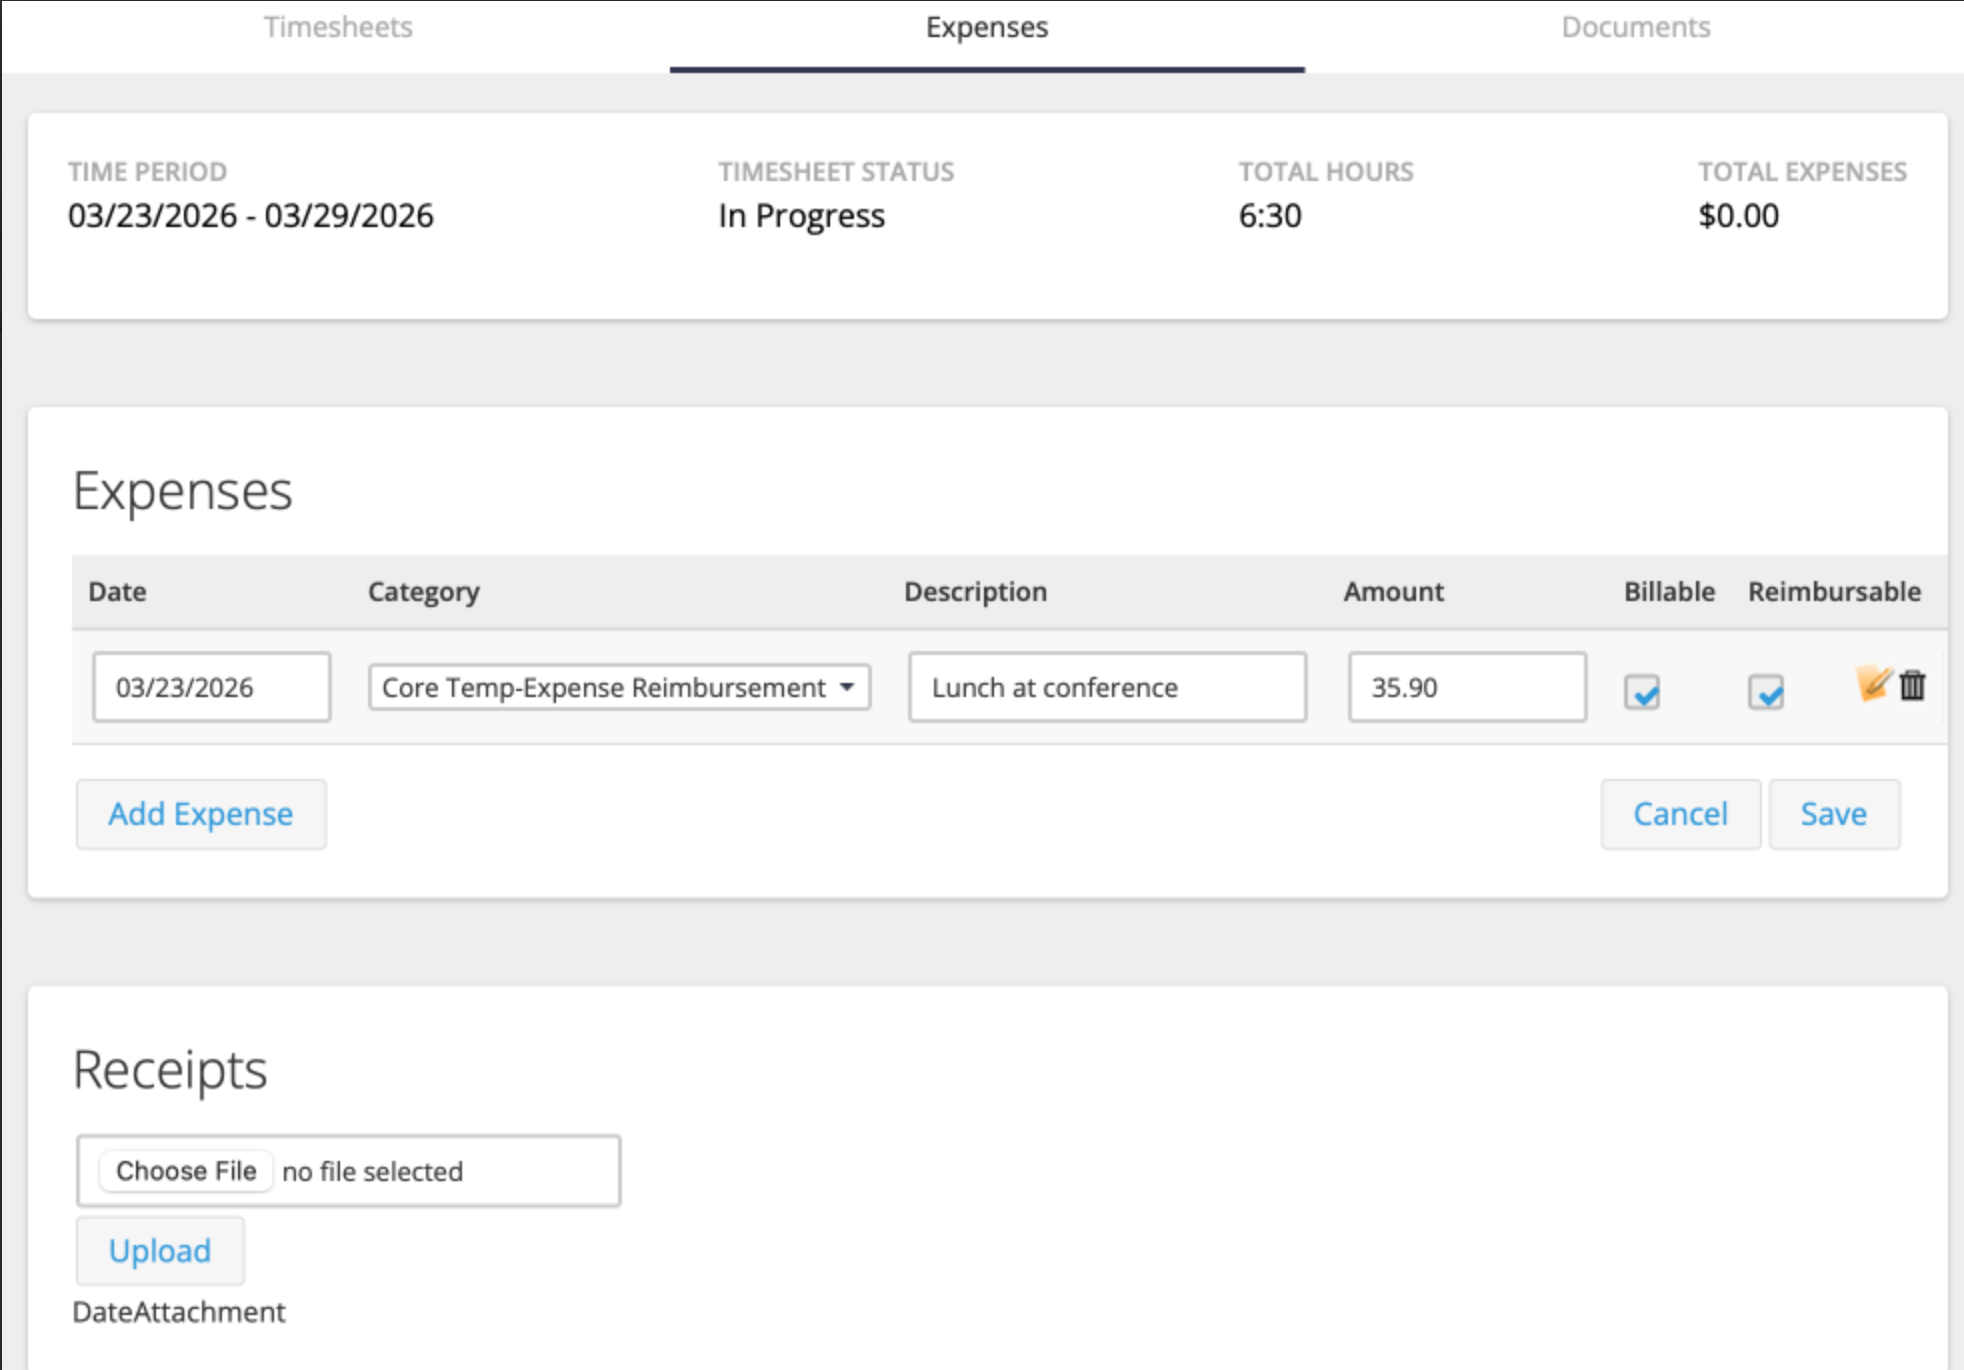The image size is (1964, 1370).
Task: Cancel the expense edits
Action: click(x=1680, y=814)
